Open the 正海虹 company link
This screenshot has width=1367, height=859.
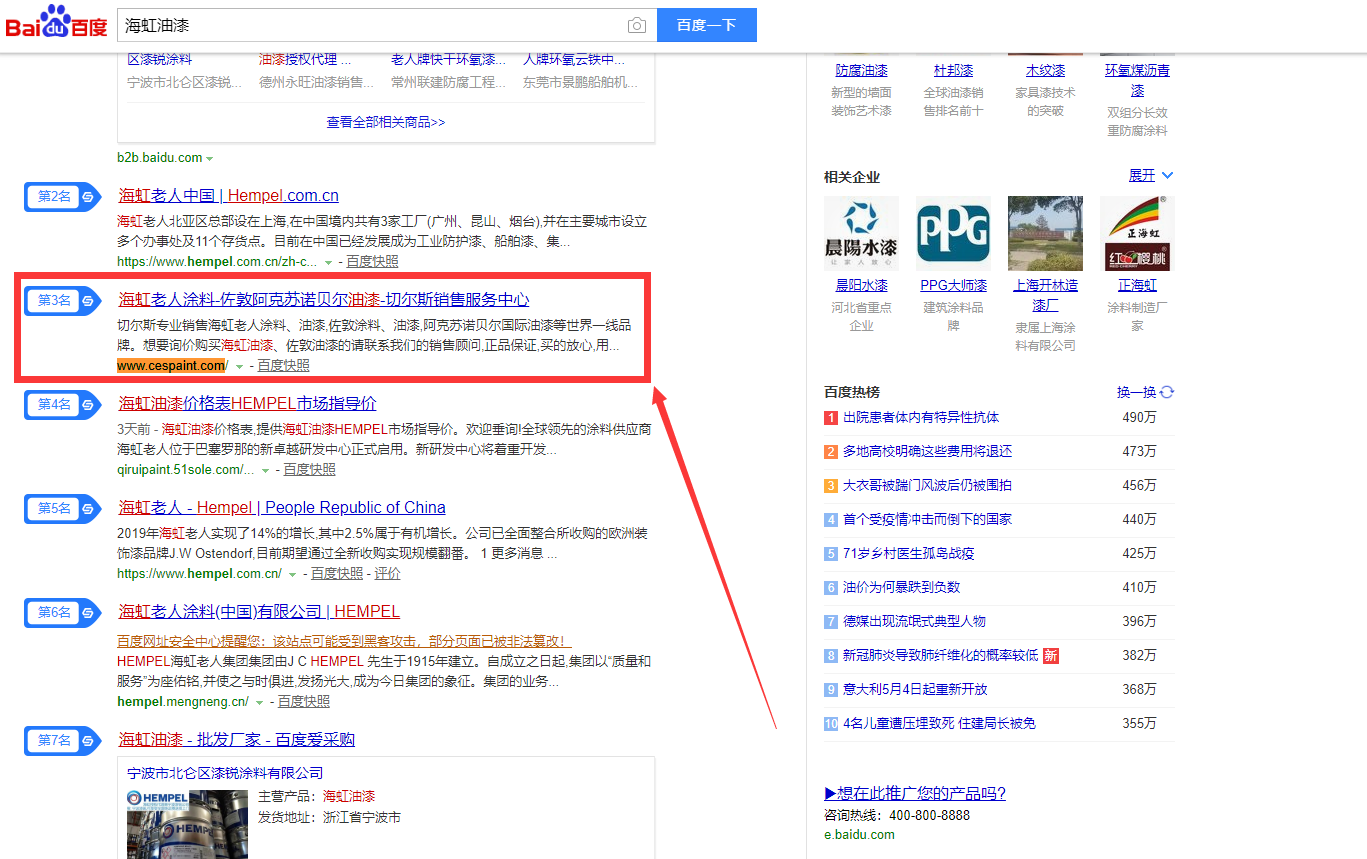point(1137,286)
